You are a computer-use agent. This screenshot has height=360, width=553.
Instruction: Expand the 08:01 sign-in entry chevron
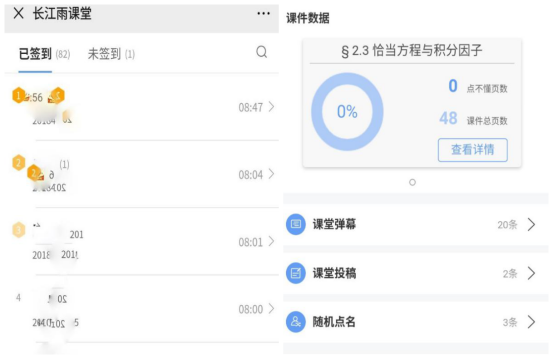point(271,241)
